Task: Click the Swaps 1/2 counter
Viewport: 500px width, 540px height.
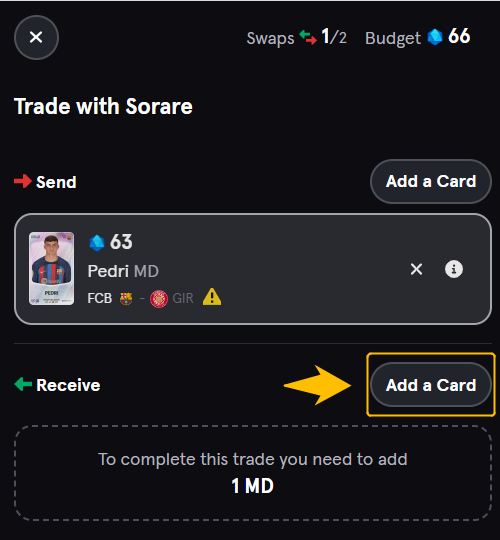Action: (x=296, y=37)
